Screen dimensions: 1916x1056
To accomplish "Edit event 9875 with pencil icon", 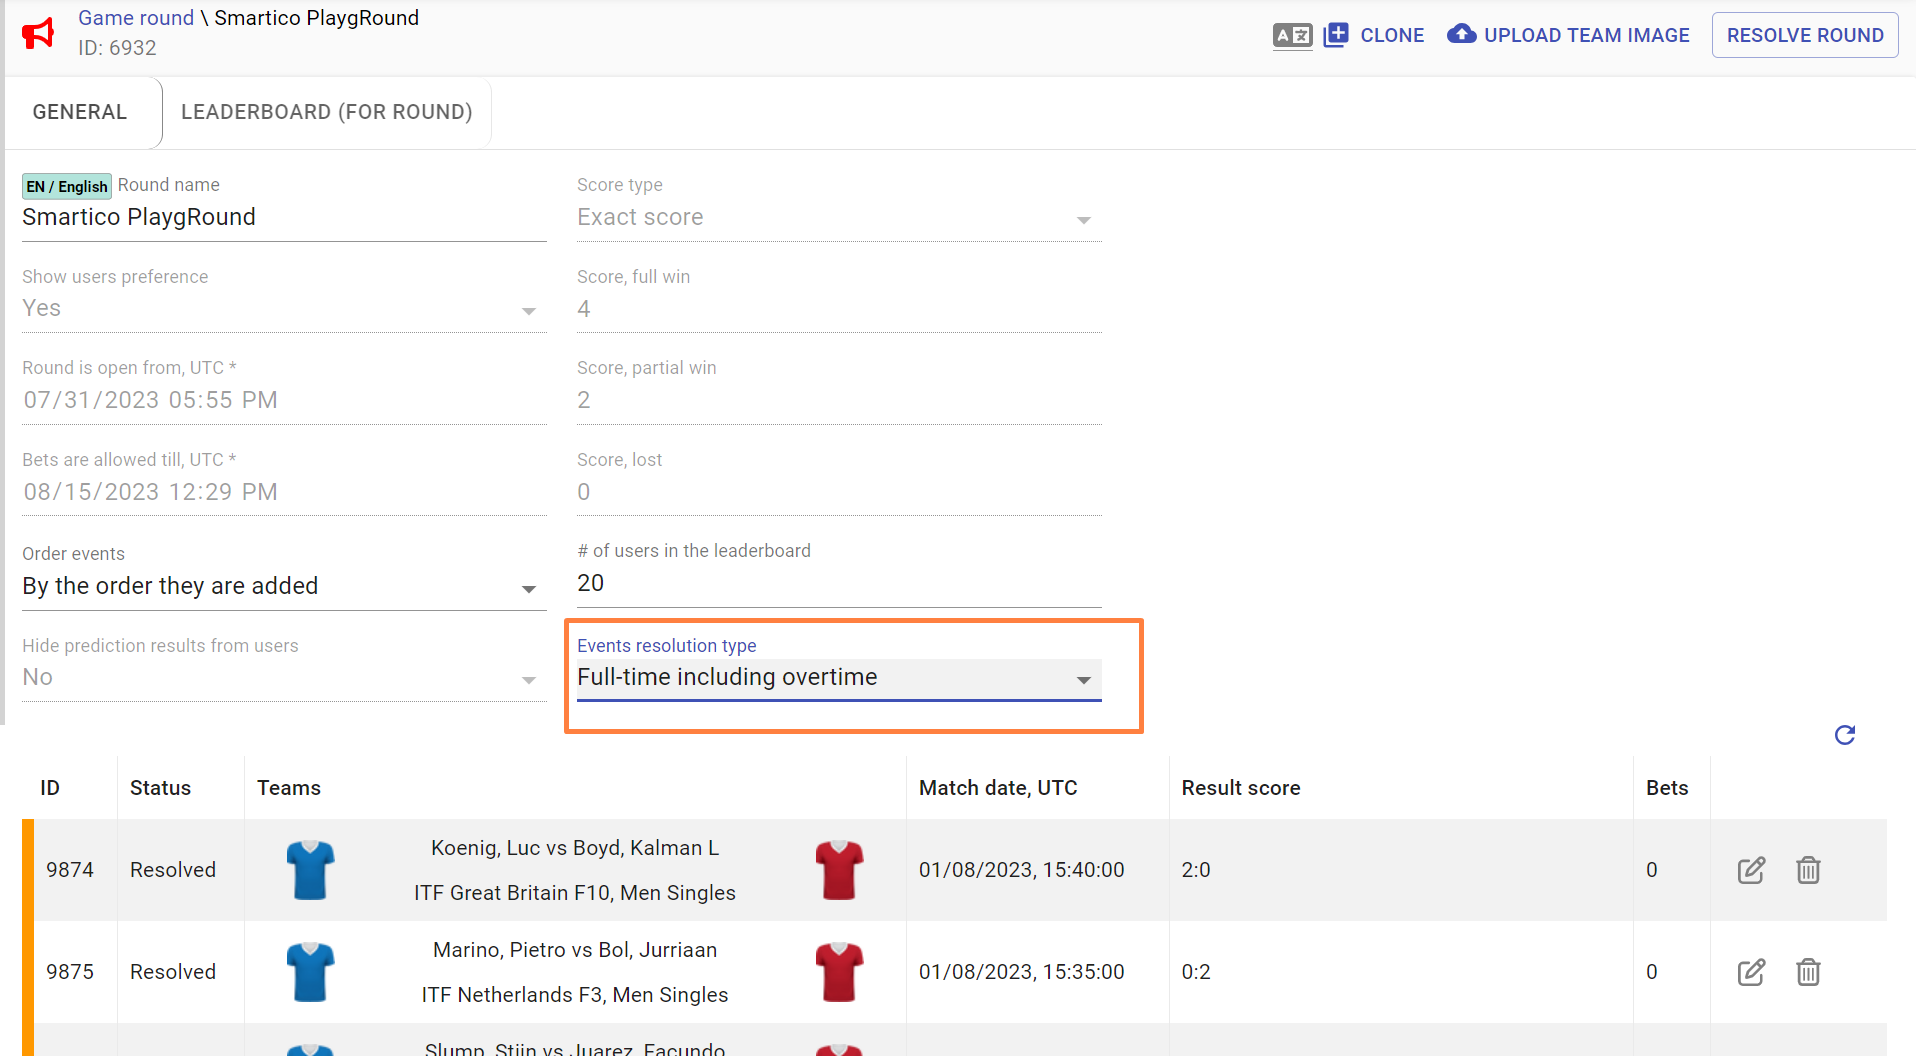I will click(1751, 972).
